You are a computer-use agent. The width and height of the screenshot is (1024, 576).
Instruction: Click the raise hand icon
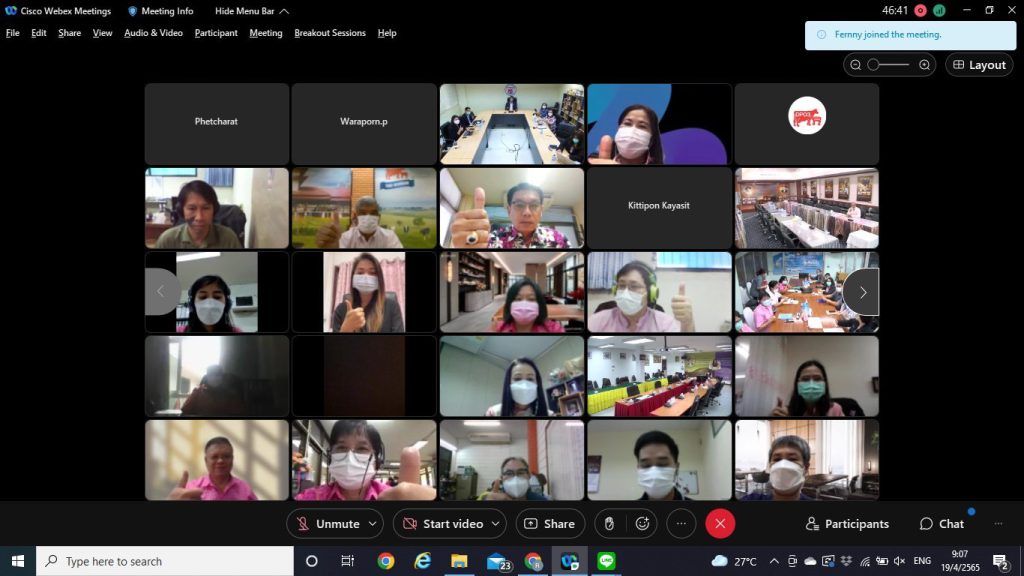[x=607, y=523]
